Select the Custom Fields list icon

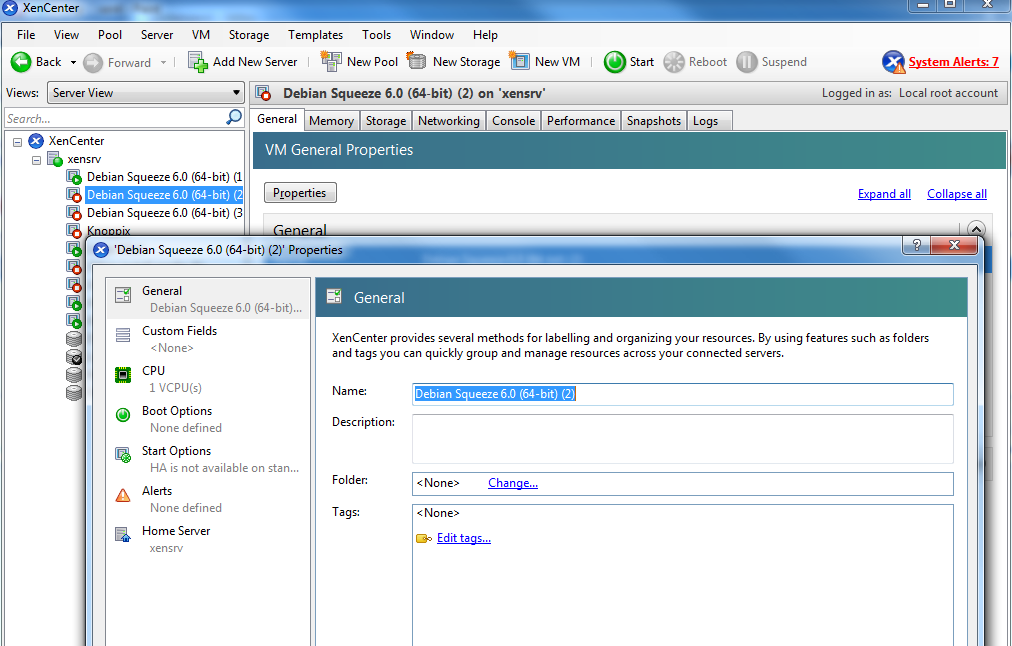coord(123,335)
